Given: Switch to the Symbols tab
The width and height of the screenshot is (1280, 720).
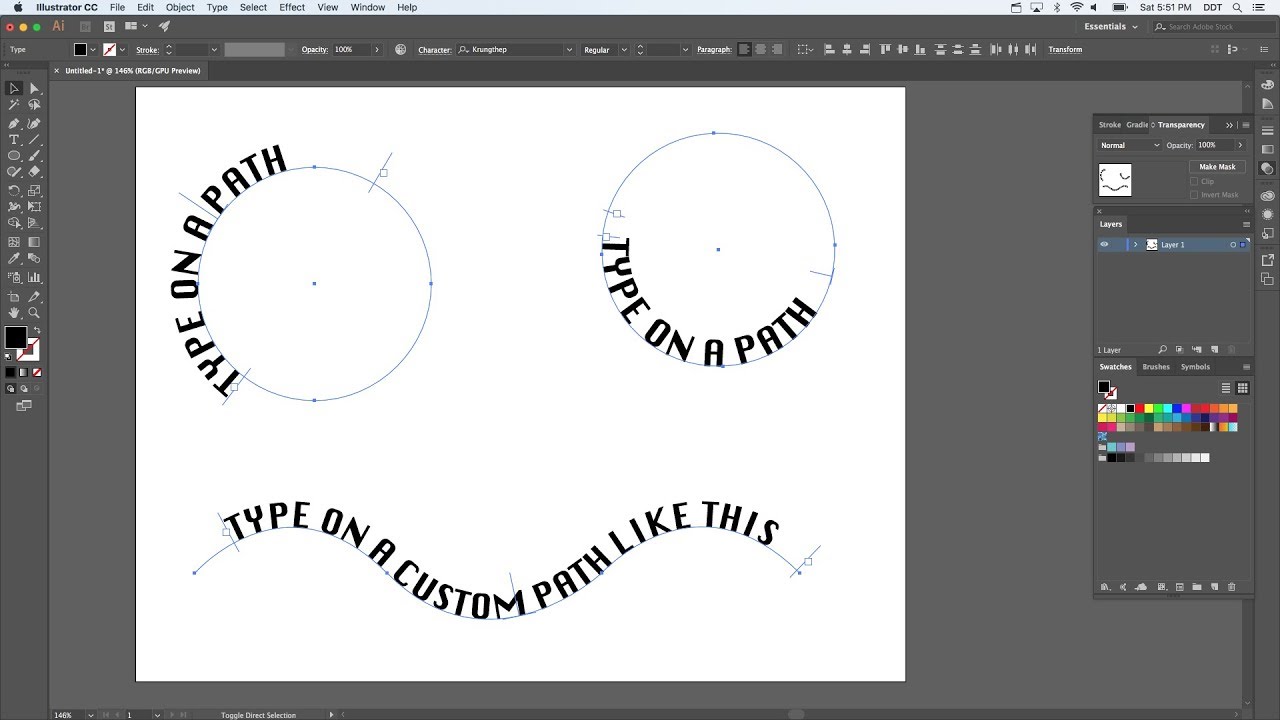Looking at the screenshot, I should (x=1195, y=367).
